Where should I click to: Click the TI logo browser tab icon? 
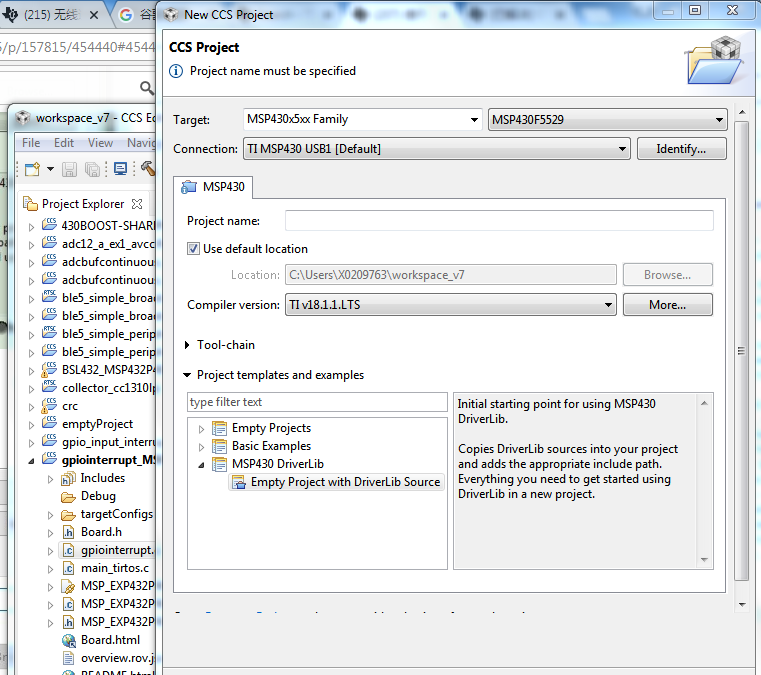[11, 15]
